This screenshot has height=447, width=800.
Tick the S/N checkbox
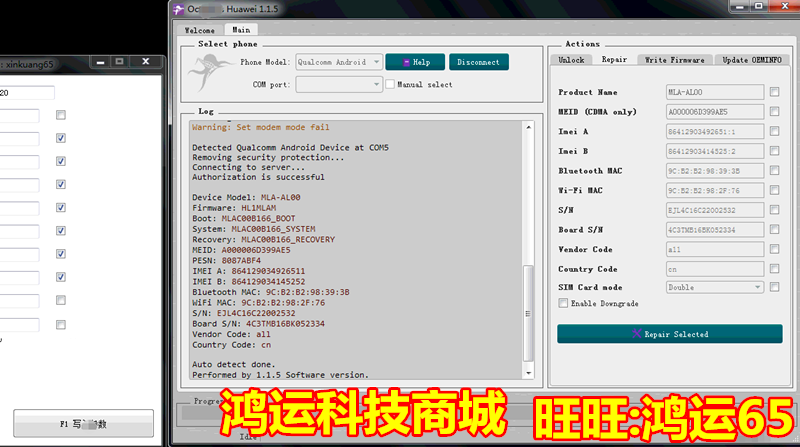coord(774,210)
